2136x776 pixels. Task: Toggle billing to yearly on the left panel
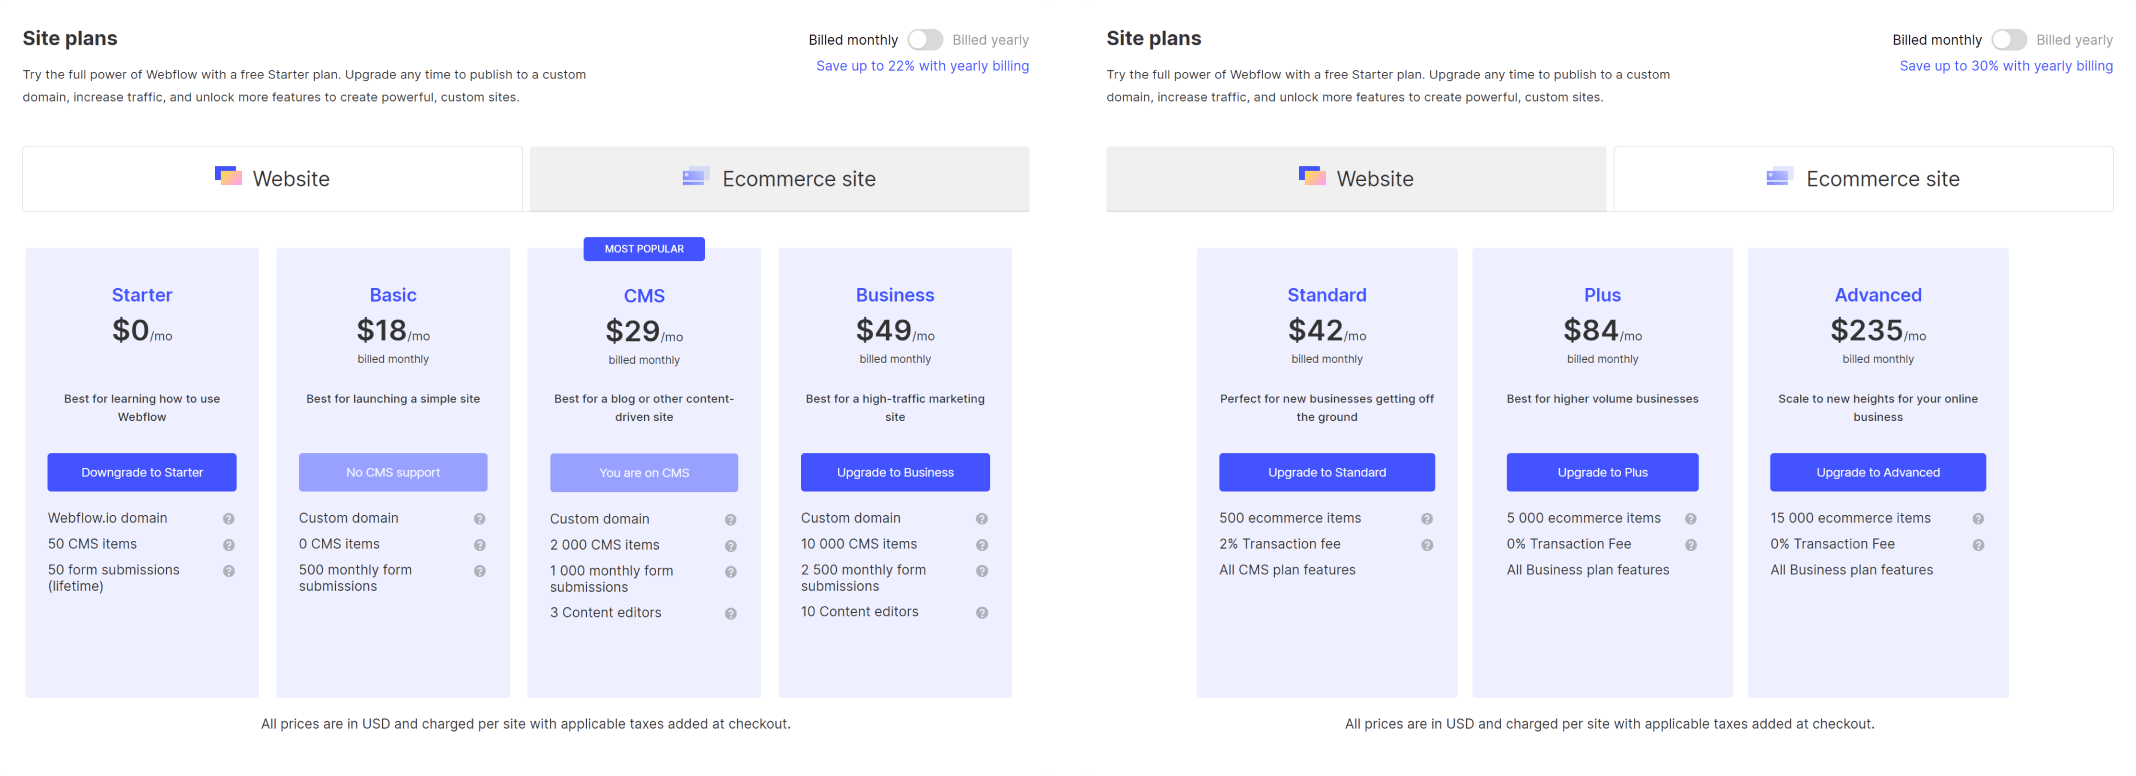(x=925, y=39)
